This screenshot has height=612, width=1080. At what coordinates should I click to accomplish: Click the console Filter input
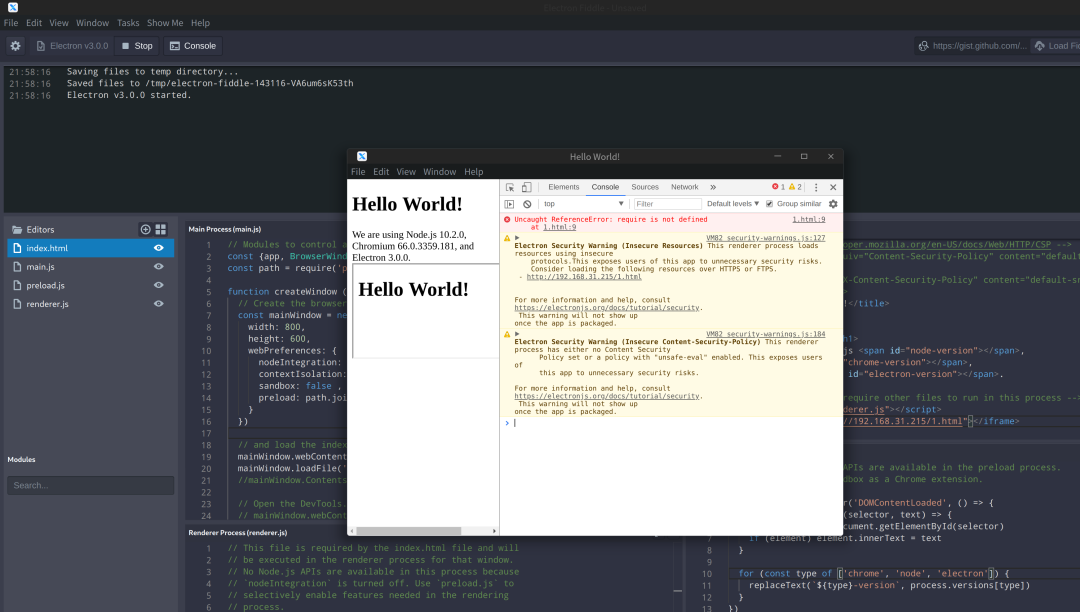667,204
